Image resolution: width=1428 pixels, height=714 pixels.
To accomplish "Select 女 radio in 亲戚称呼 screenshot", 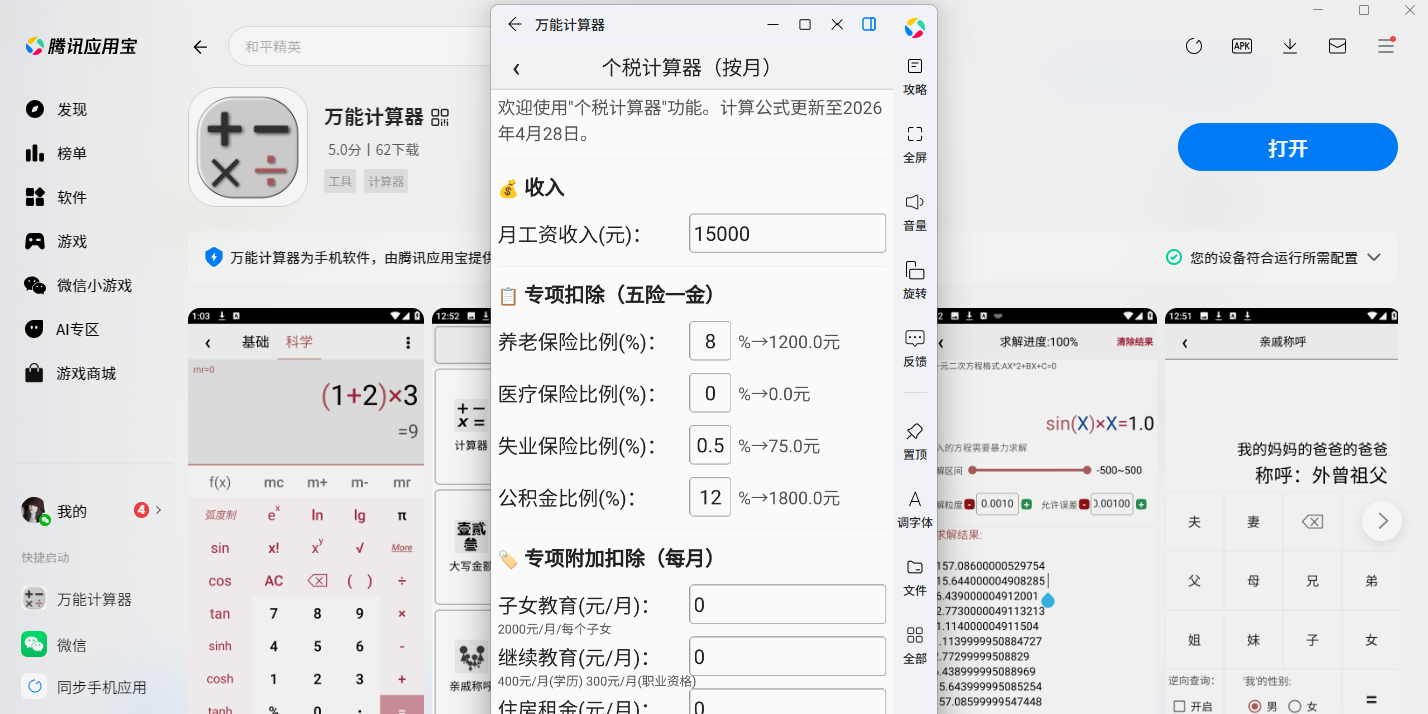I will (x=1294, y=706).
